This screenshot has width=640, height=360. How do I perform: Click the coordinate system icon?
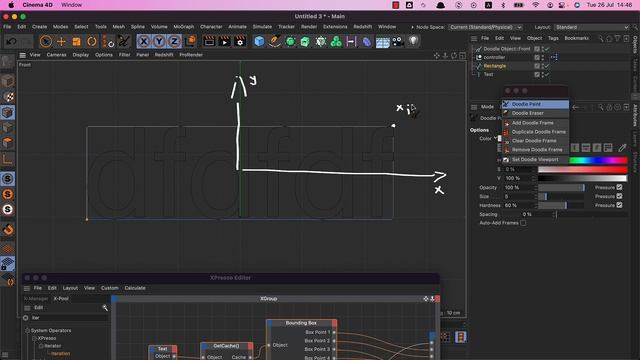pos(190,41)
